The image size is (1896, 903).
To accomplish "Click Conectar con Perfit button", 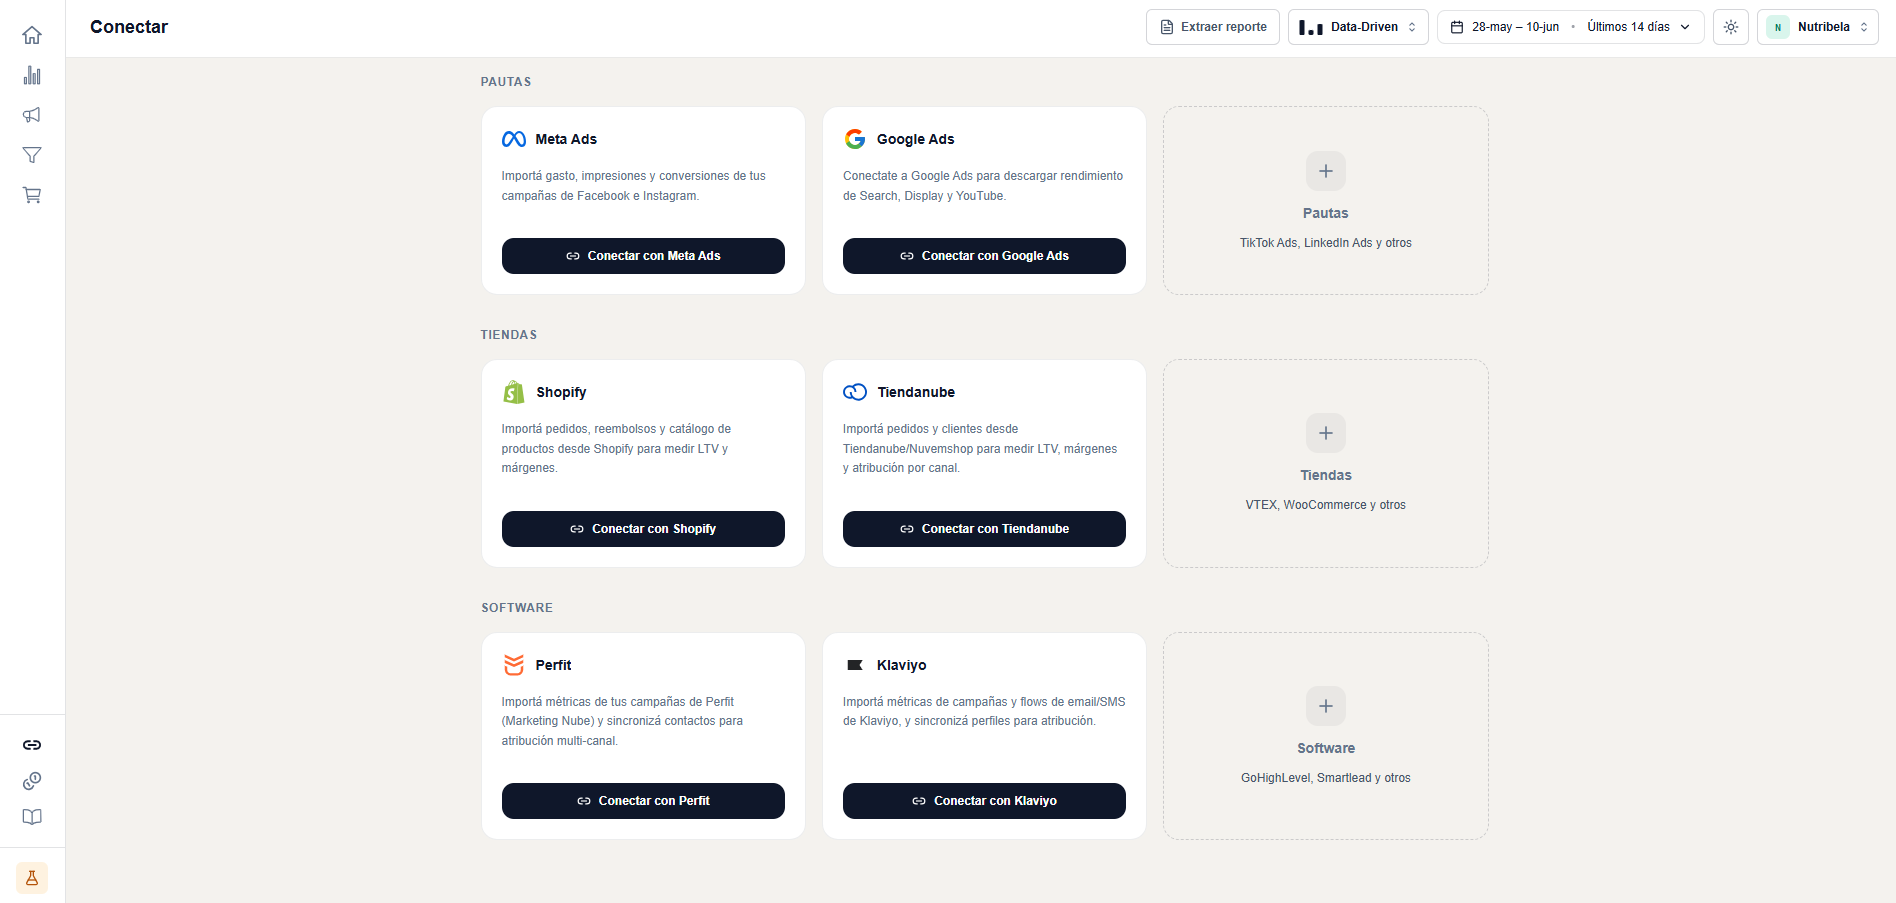I will point(643,801).
